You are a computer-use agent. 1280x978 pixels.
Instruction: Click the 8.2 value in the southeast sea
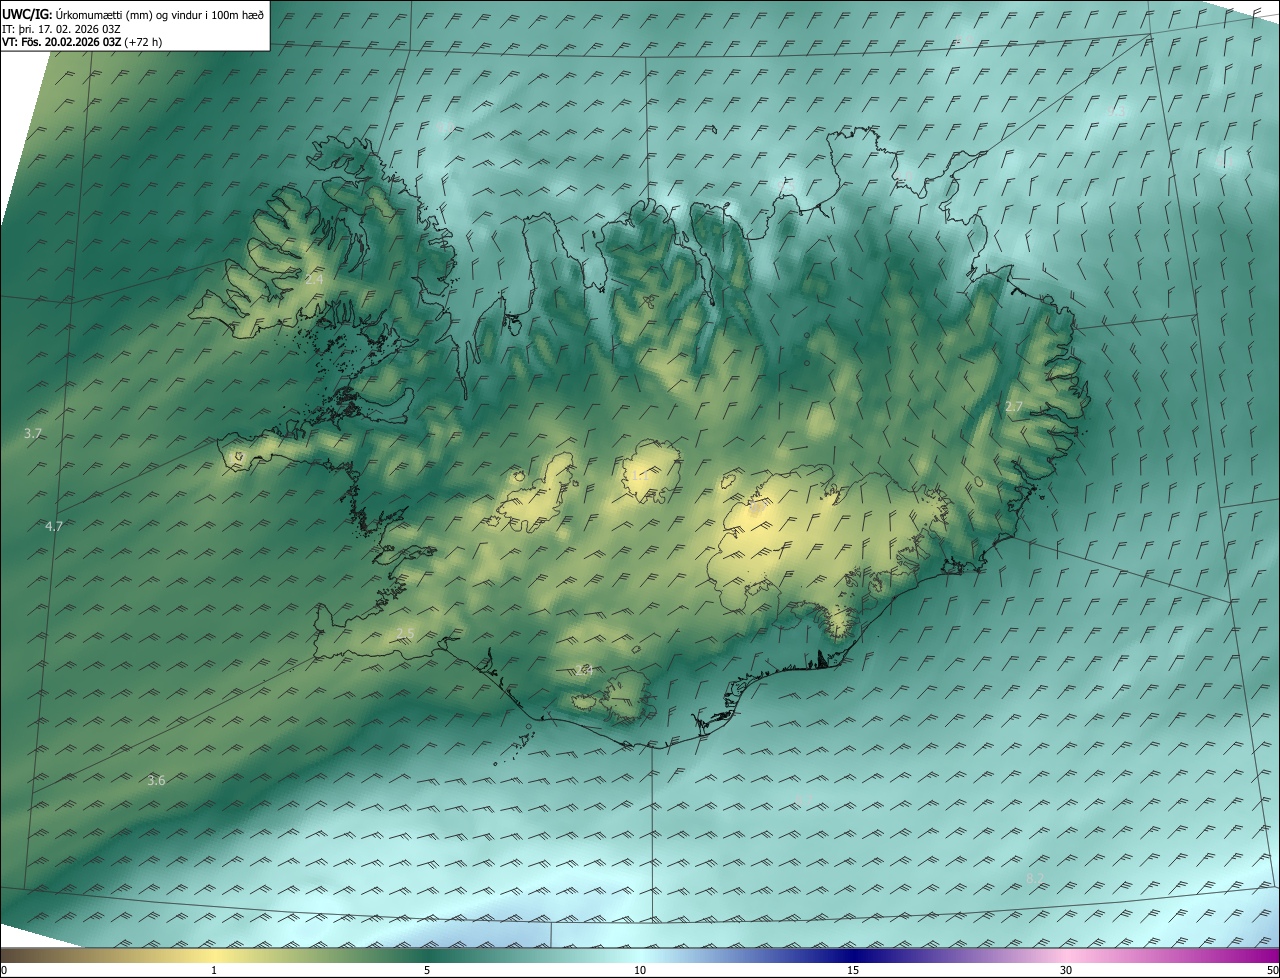(x=1035, y=877)
